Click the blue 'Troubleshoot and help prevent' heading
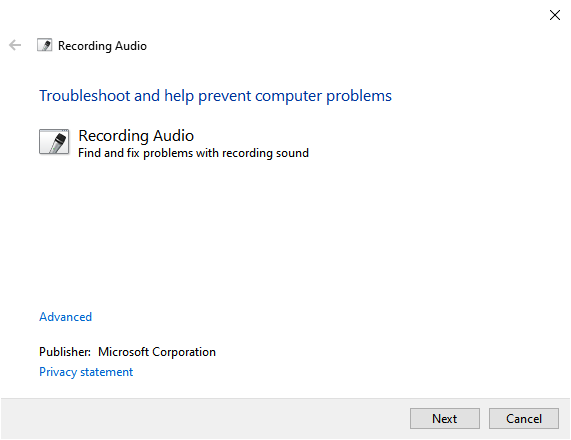 pyautogui.click(x=215, y=96)
